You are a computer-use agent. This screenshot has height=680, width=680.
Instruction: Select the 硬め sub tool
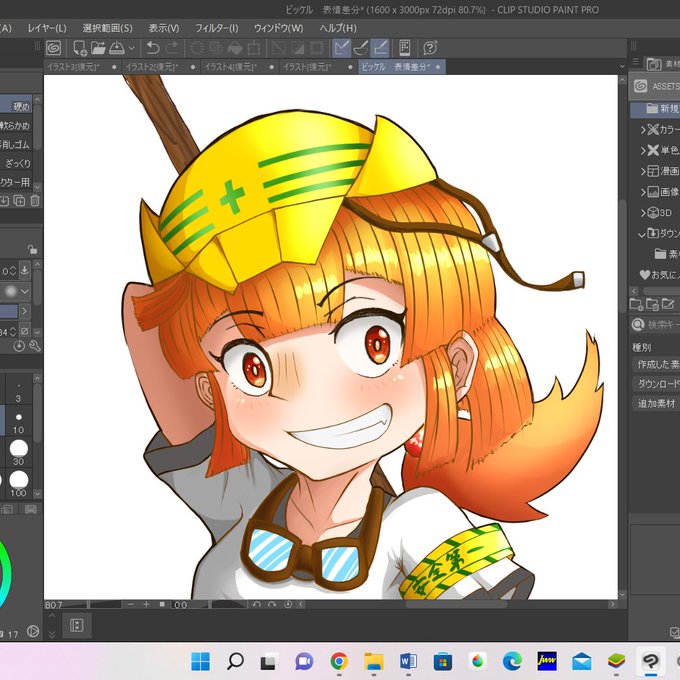coord(16,106)
